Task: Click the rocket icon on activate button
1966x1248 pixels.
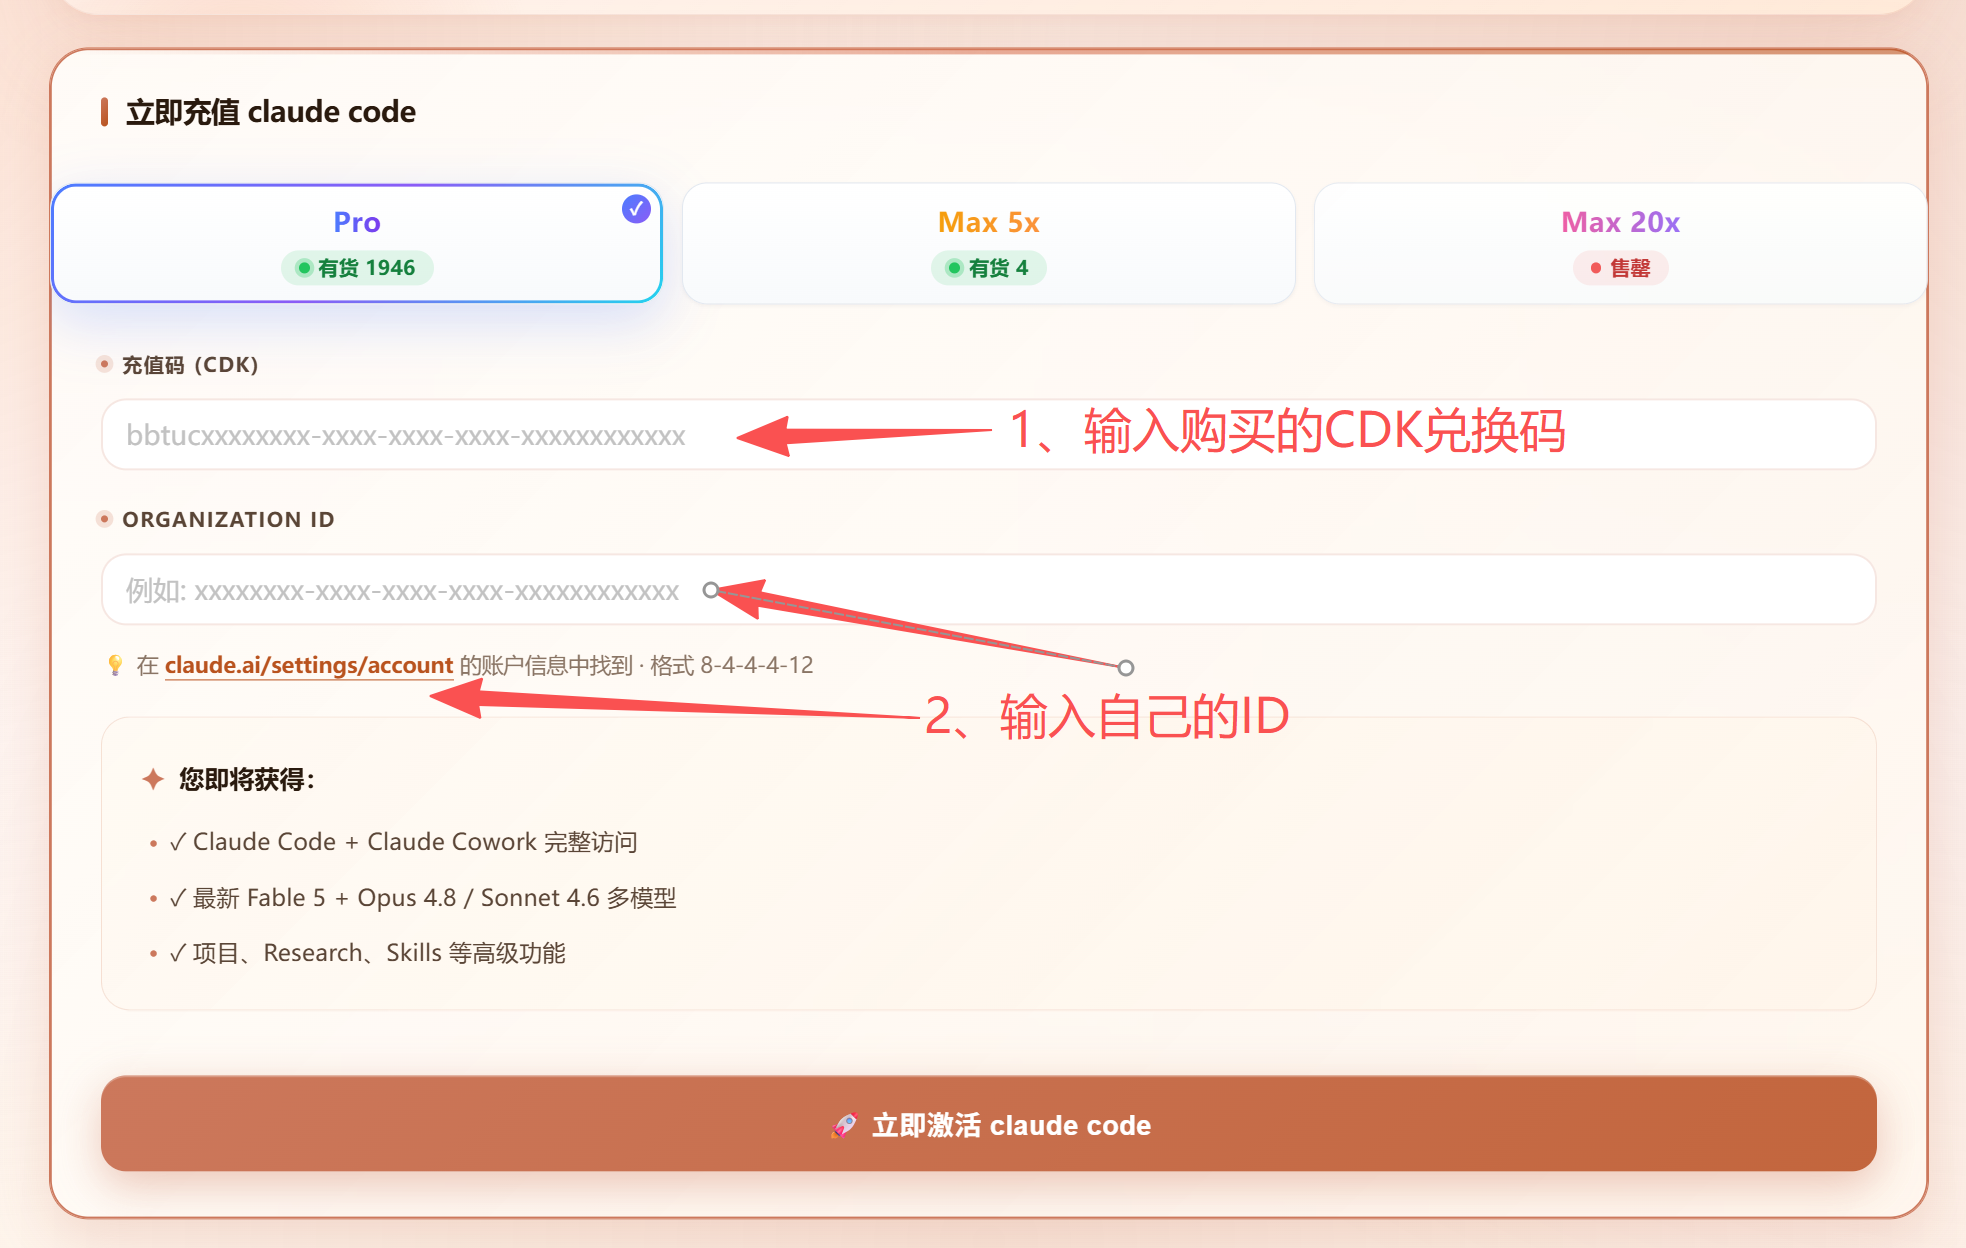Action: pyautogui.click(x=844, y=1125)
